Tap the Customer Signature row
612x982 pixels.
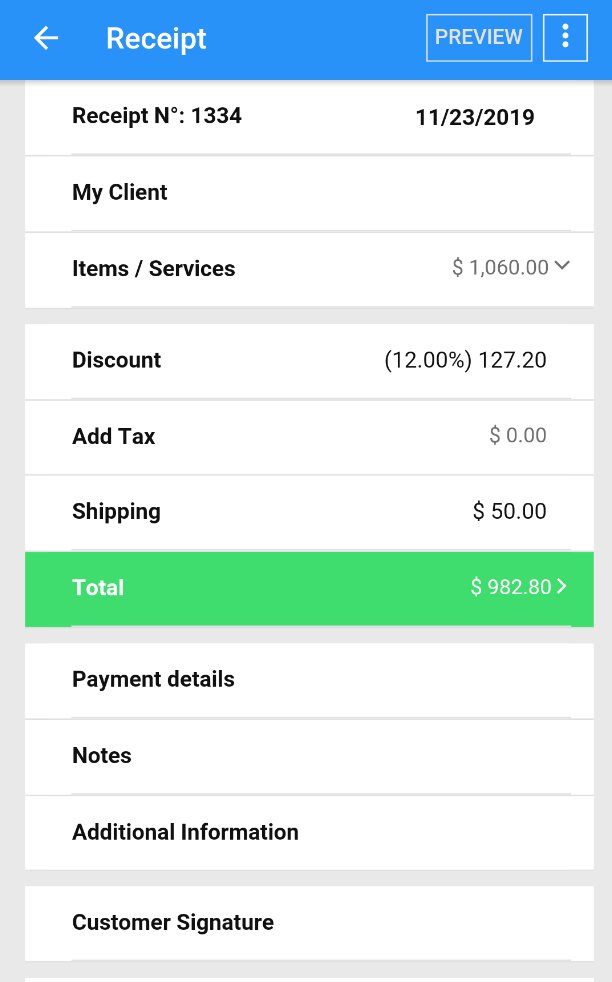[172, 922]
